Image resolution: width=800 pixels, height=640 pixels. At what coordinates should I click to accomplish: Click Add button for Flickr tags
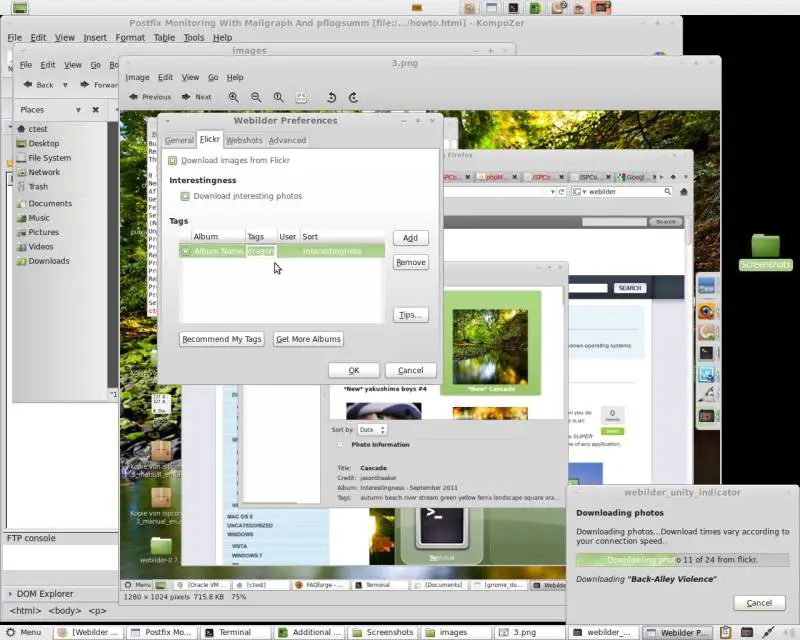click(x=410, y=238)
